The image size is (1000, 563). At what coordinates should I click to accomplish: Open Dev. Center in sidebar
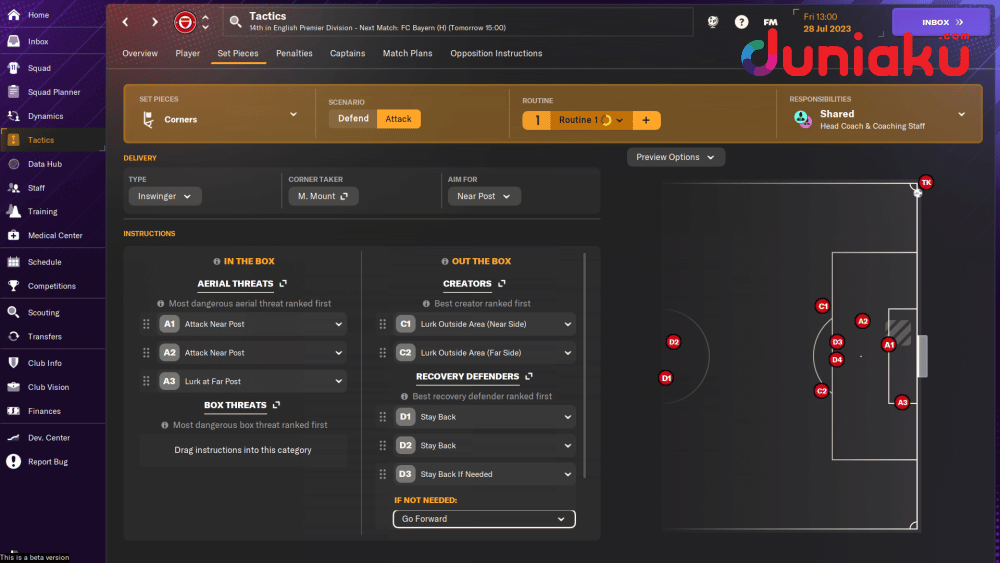point(52,437)
